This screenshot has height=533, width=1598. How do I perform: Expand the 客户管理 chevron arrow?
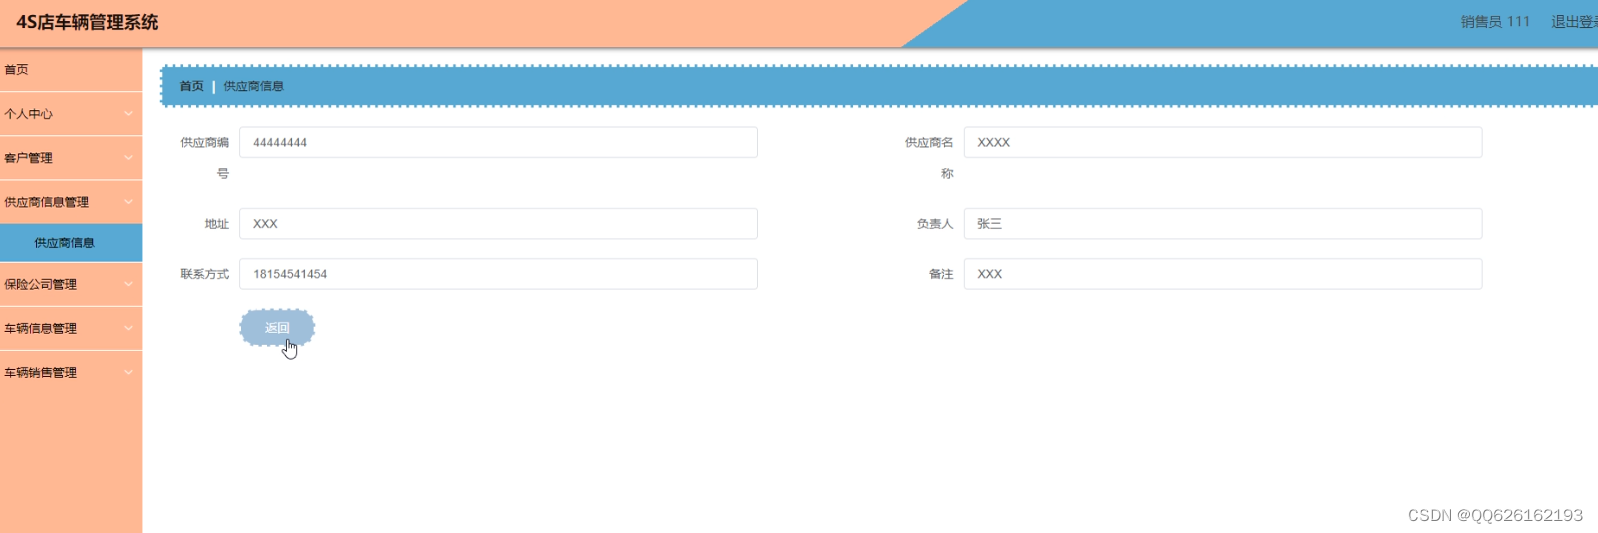(x=128, y=158)
